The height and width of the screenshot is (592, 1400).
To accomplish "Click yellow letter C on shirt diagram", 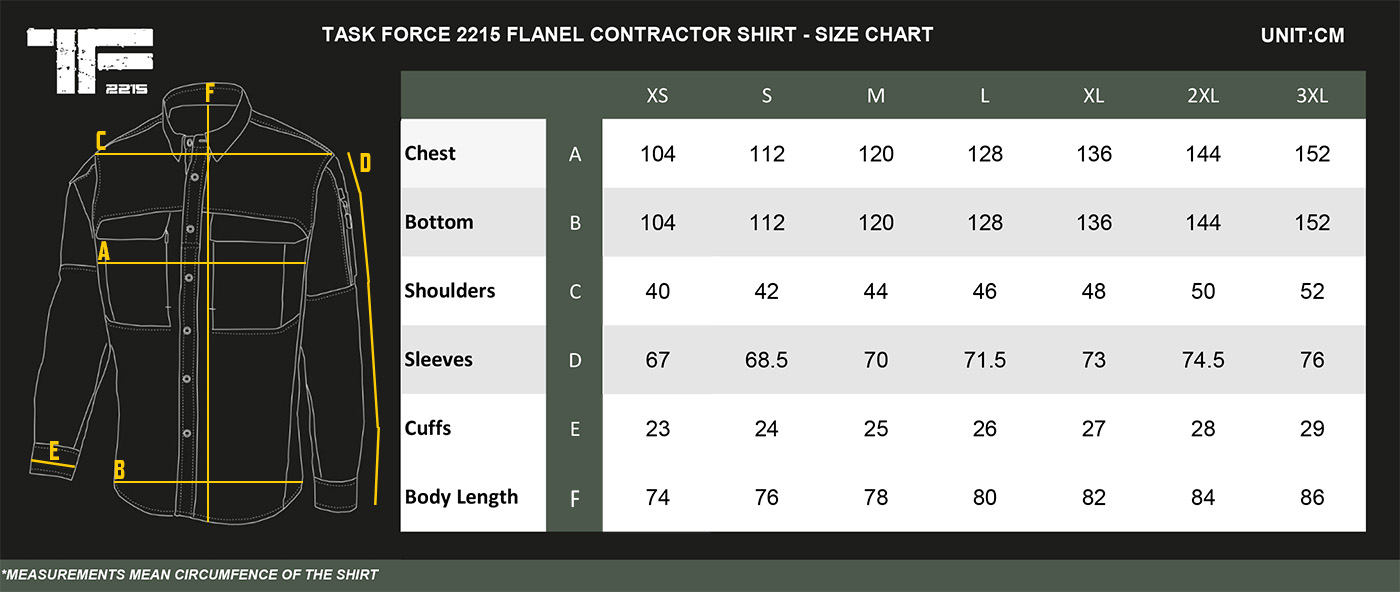I will point(101,141).
